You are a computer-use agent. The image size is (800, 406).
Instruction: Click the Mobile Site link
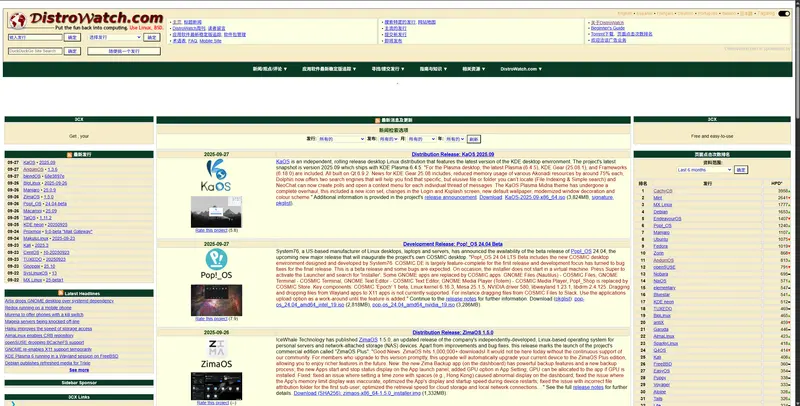pos(210,41)
